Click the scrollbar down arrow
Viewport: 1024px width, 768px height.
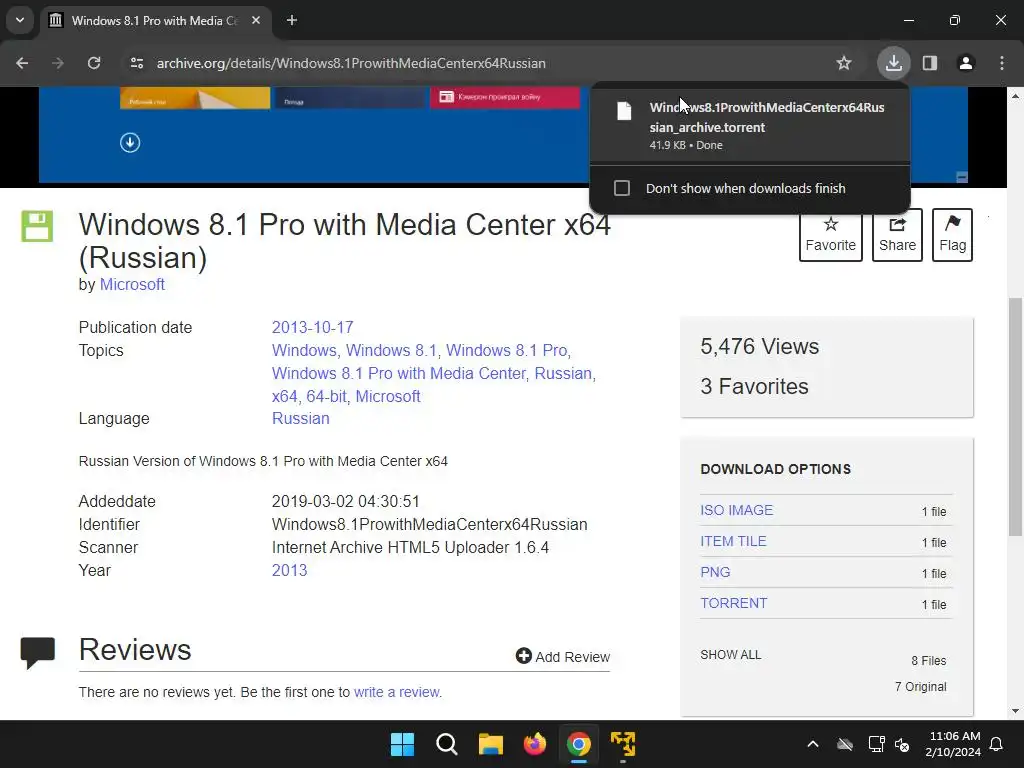click(1015, 711)
